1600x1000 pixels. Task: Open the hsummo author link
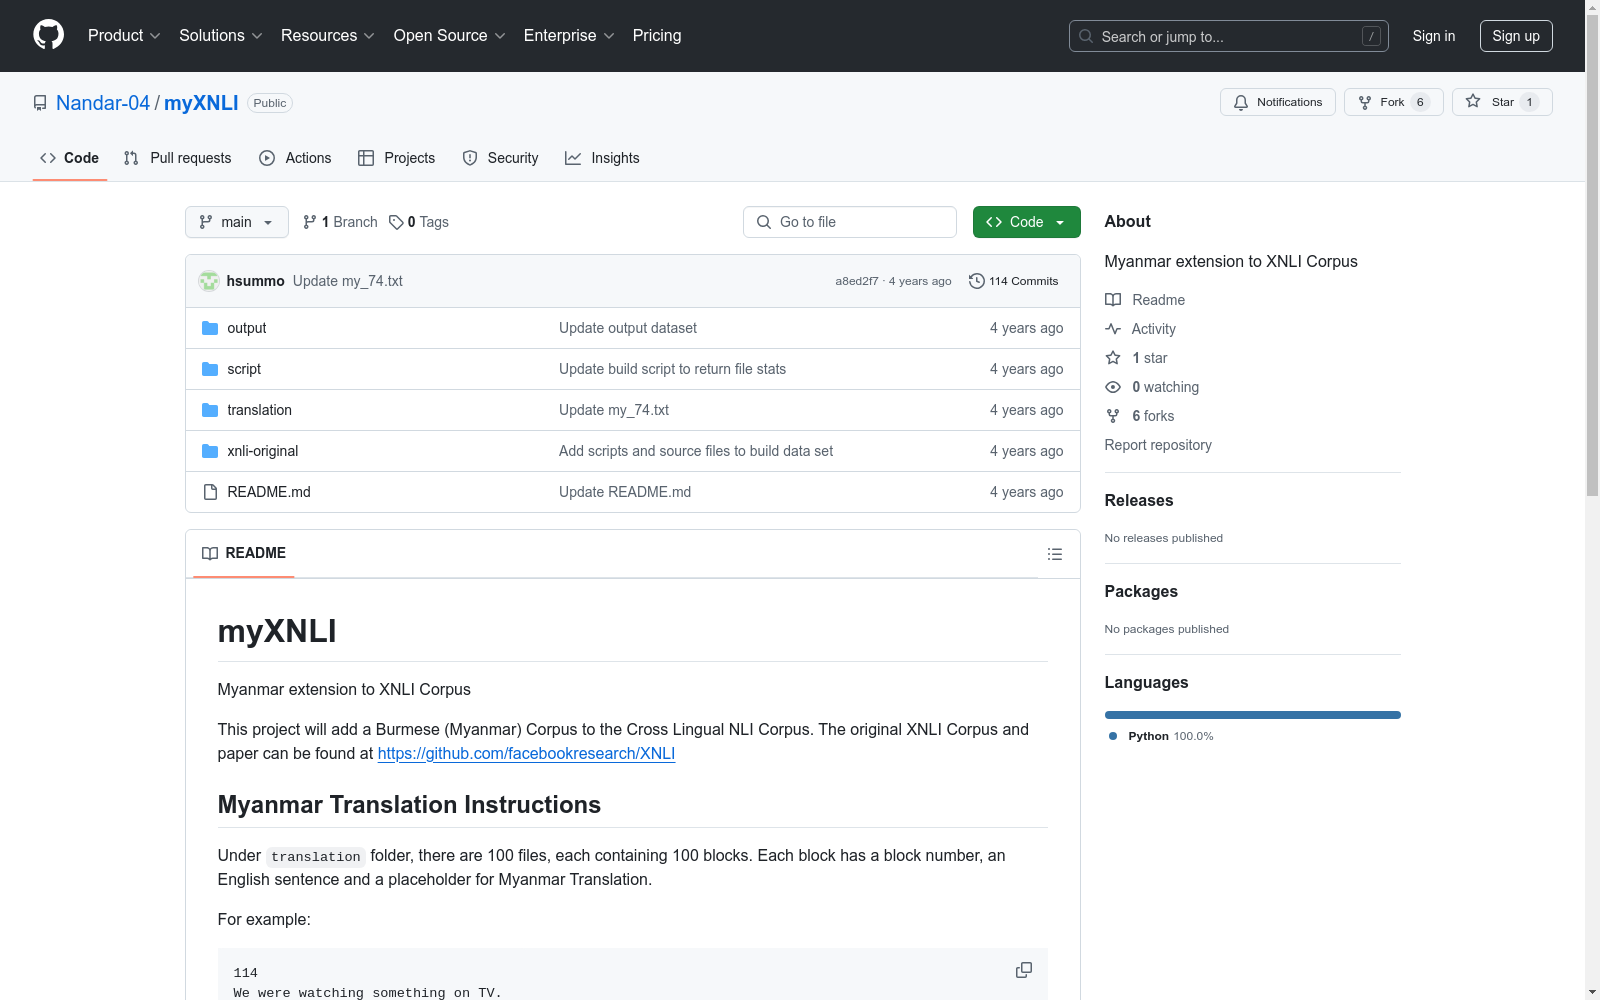tap(256, 281)
